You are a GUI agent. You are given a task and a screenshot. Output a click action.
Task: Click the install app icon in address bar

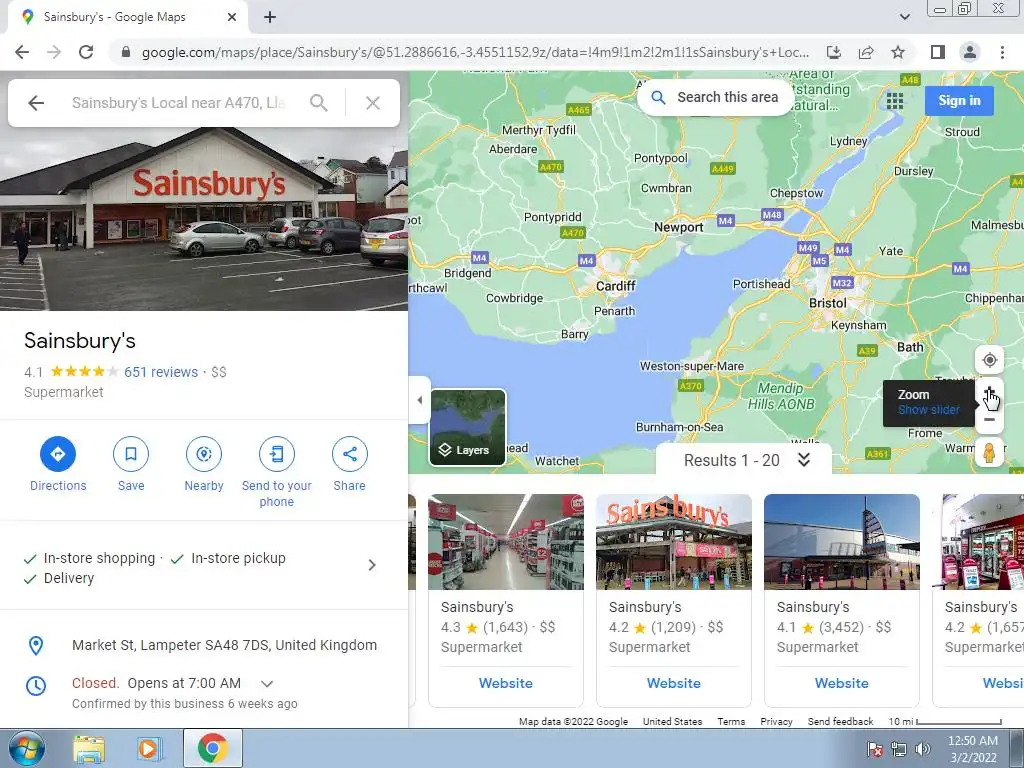(833, 52)
